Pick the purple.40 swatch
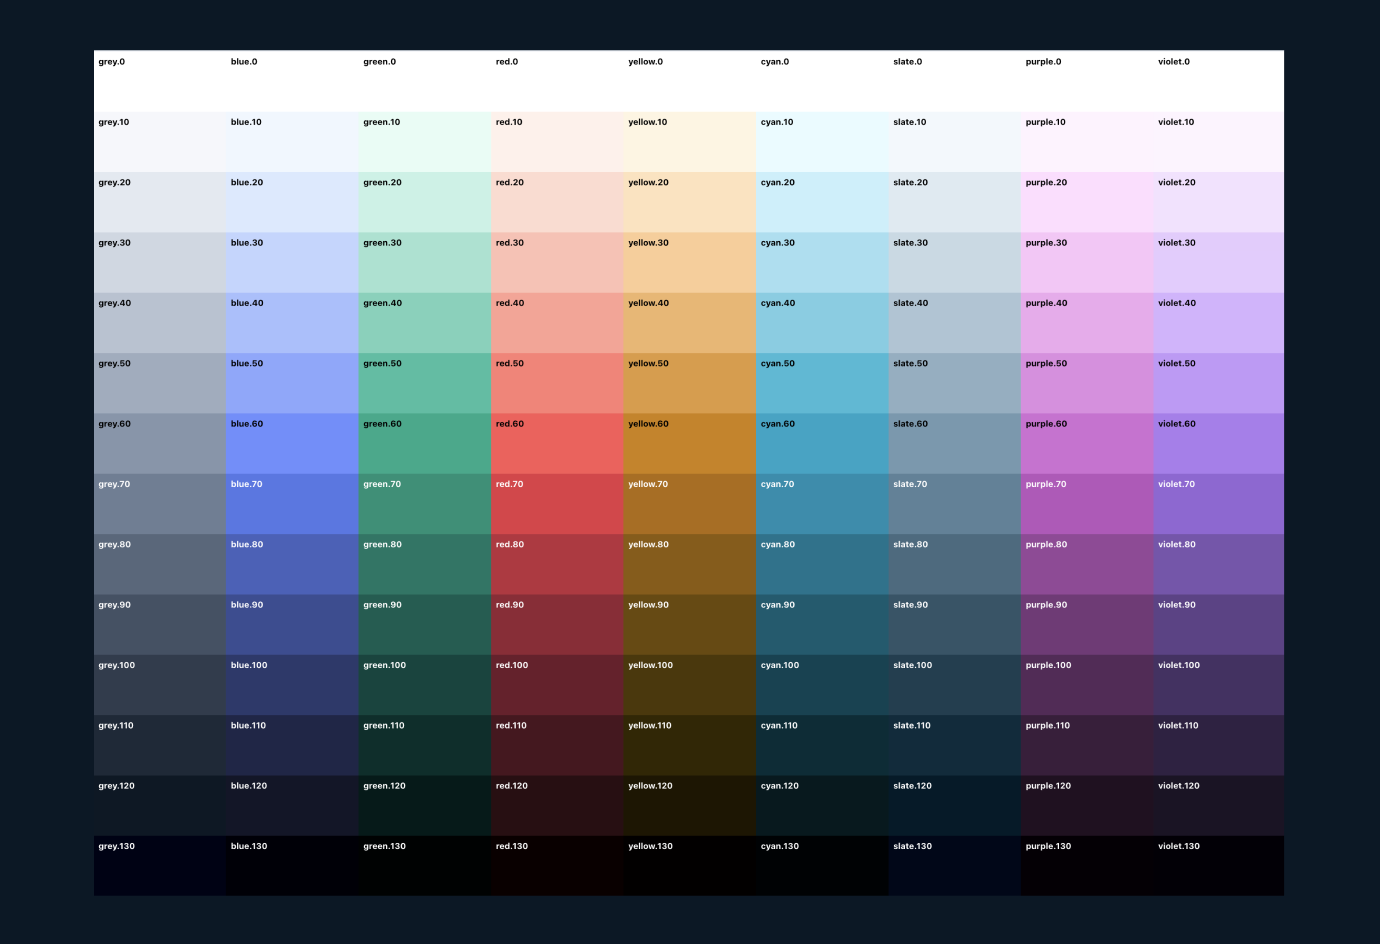Image resolution: width=1380 pixels, height=944 pixels. (x=1087, y=323)
